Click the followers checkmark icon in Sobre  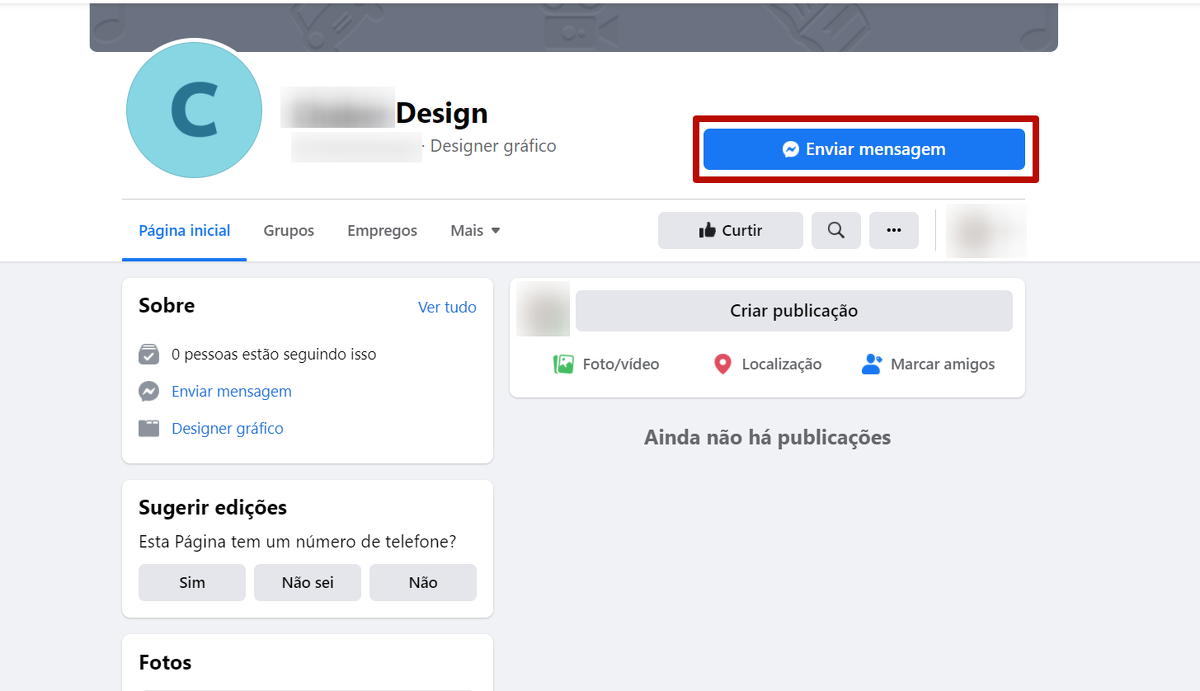pos(149,354)
